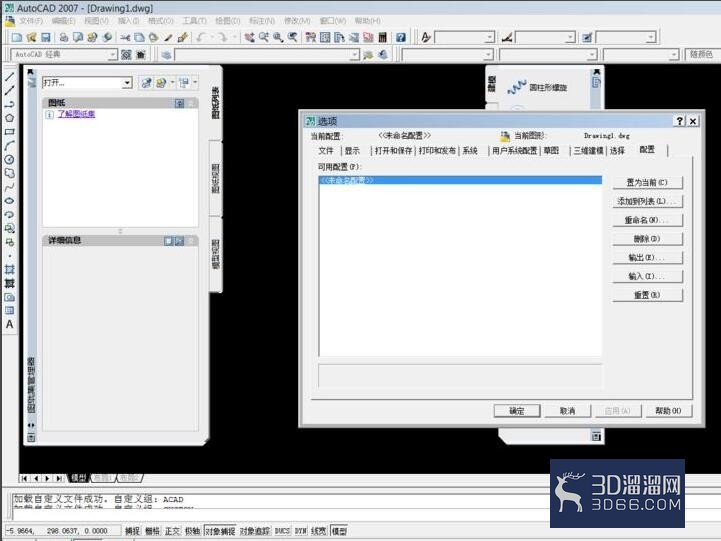Undo the last action with the Undo arrow

[200, 37]
